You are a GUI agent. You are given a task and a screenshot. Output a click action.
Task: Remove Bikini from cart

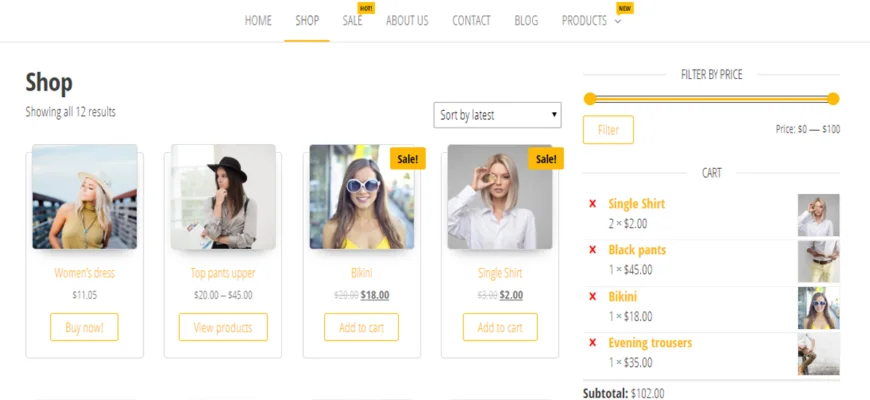pos(592,296)
